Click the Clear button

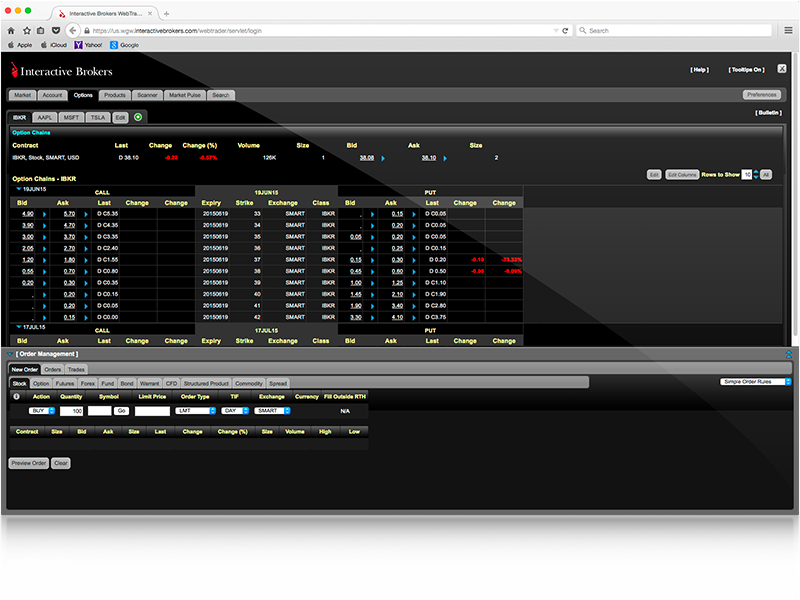[x=61, y=463]
